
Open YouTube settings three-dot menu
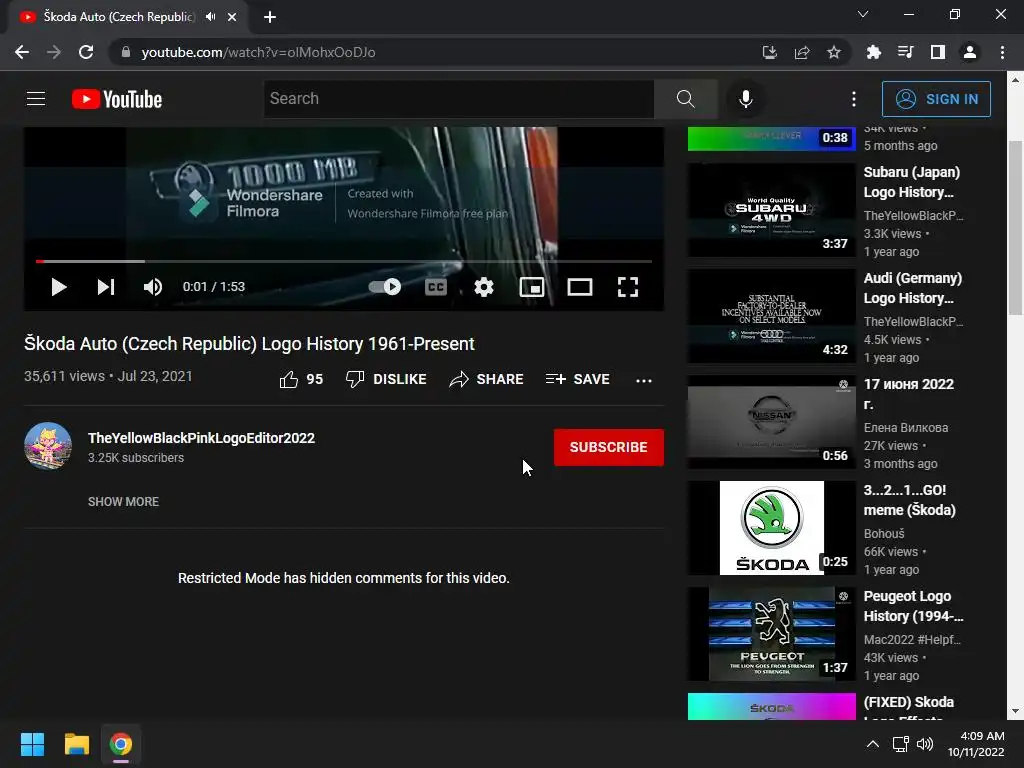pyautogui.click(x=854, y=99)
